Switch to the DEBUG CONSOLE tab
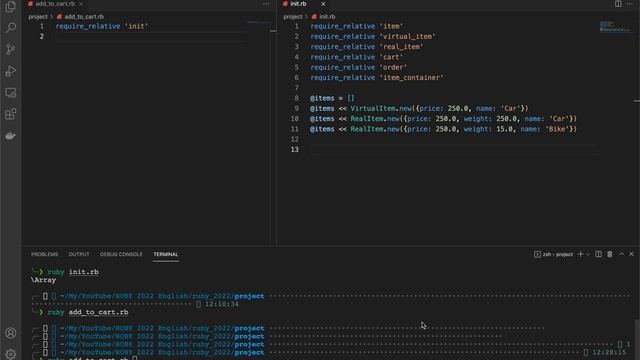 (121, 254)
